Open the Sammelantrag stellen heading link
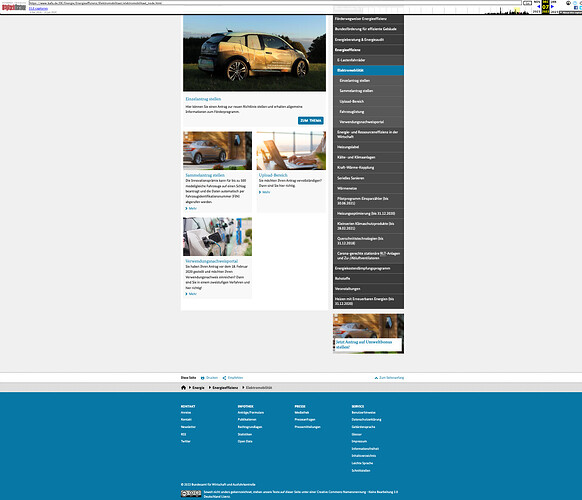The image size is (582, 500). point(205,175)
